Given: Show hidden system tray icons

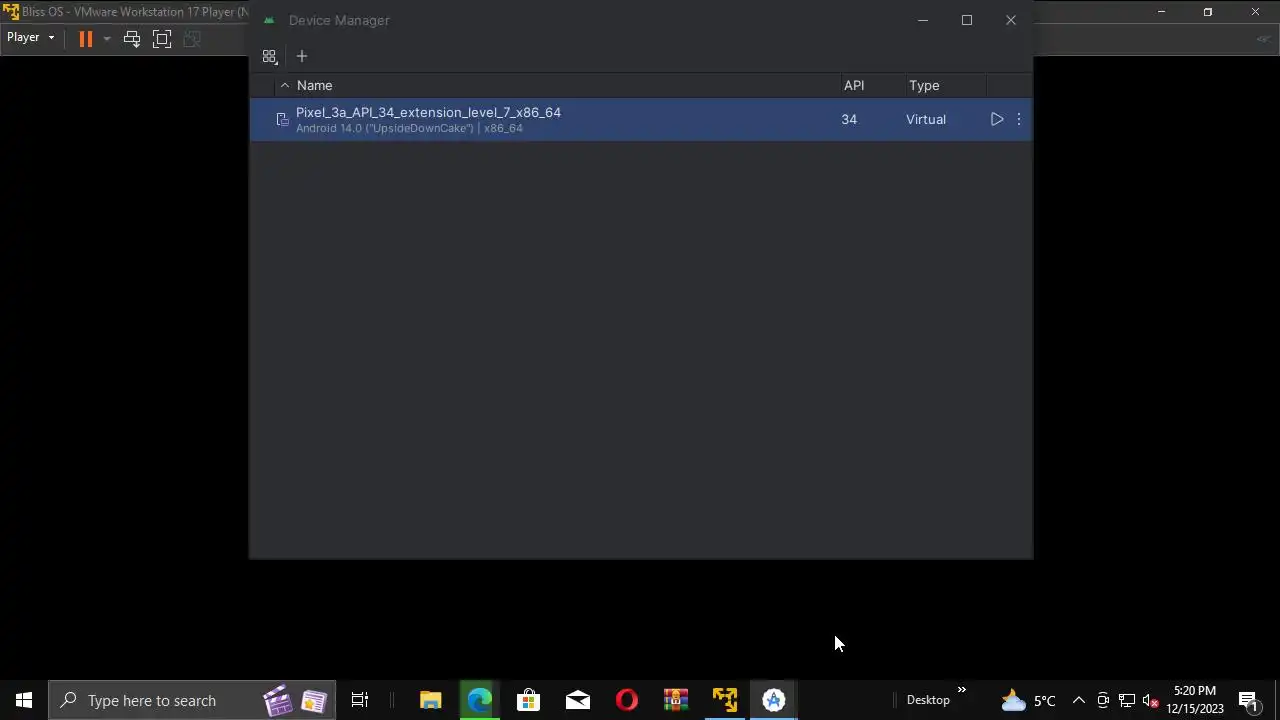Looking at the screenshot, I should 1079,700.
